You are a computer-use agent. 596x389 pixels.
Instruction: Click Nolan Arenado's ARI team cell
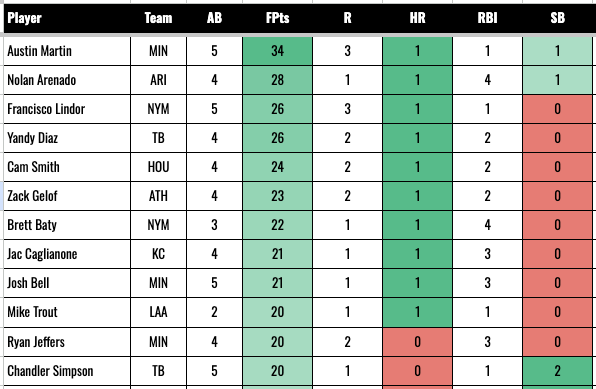coord(158,80)
